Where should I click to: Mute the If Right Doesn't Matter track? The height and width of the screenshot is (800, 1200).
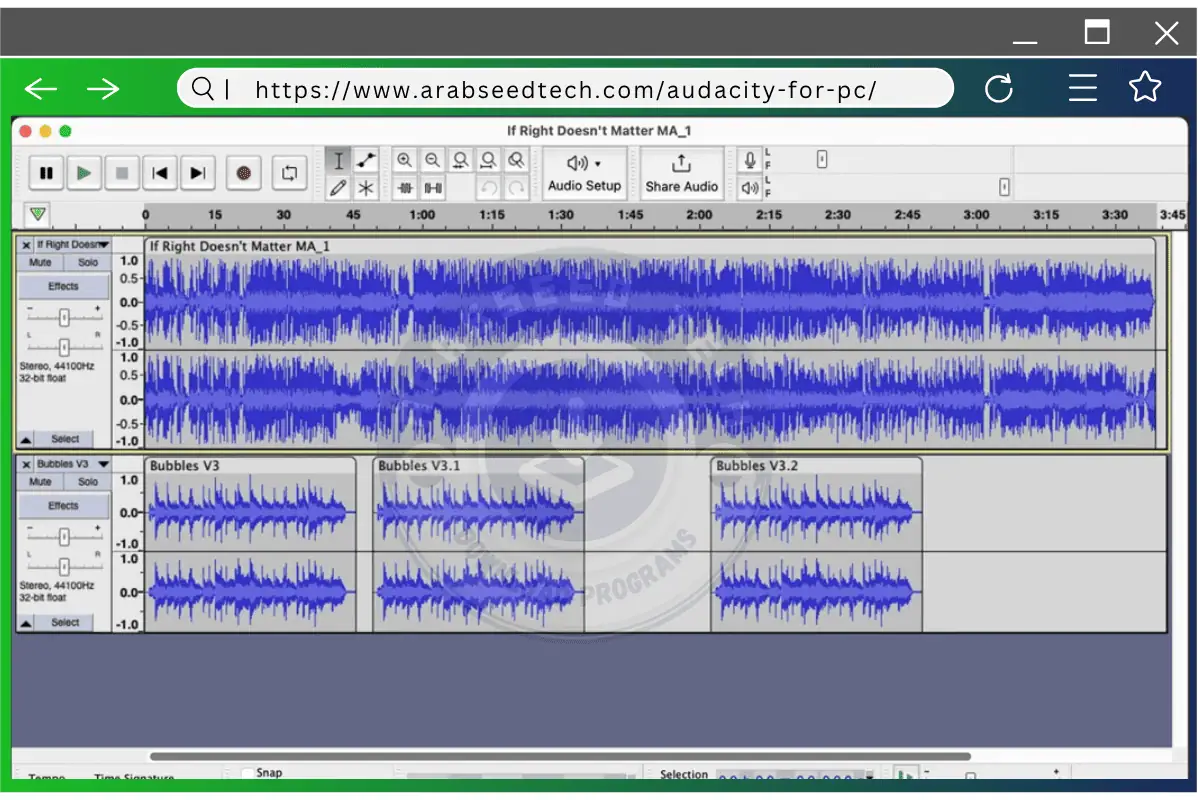40,263
